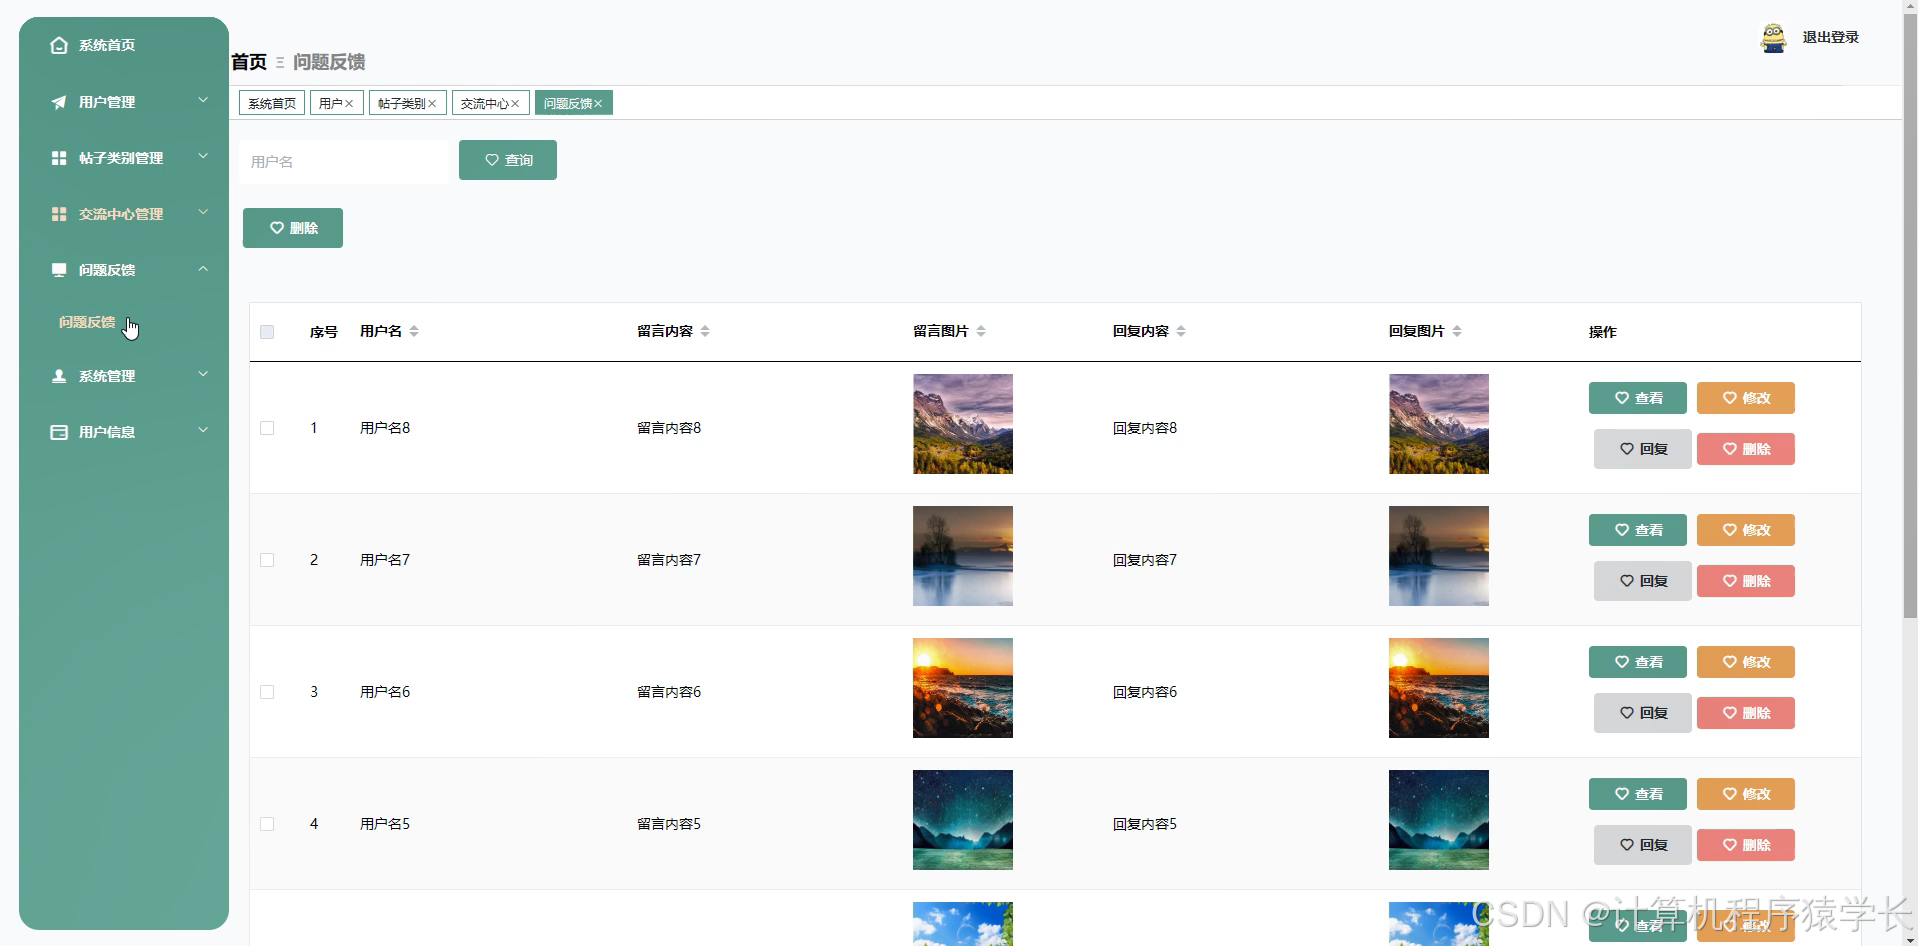The height and width of the screenshot is (946, 1918).
Task: Sort table by 留言内容 column arrows
Action: [705, 331]
